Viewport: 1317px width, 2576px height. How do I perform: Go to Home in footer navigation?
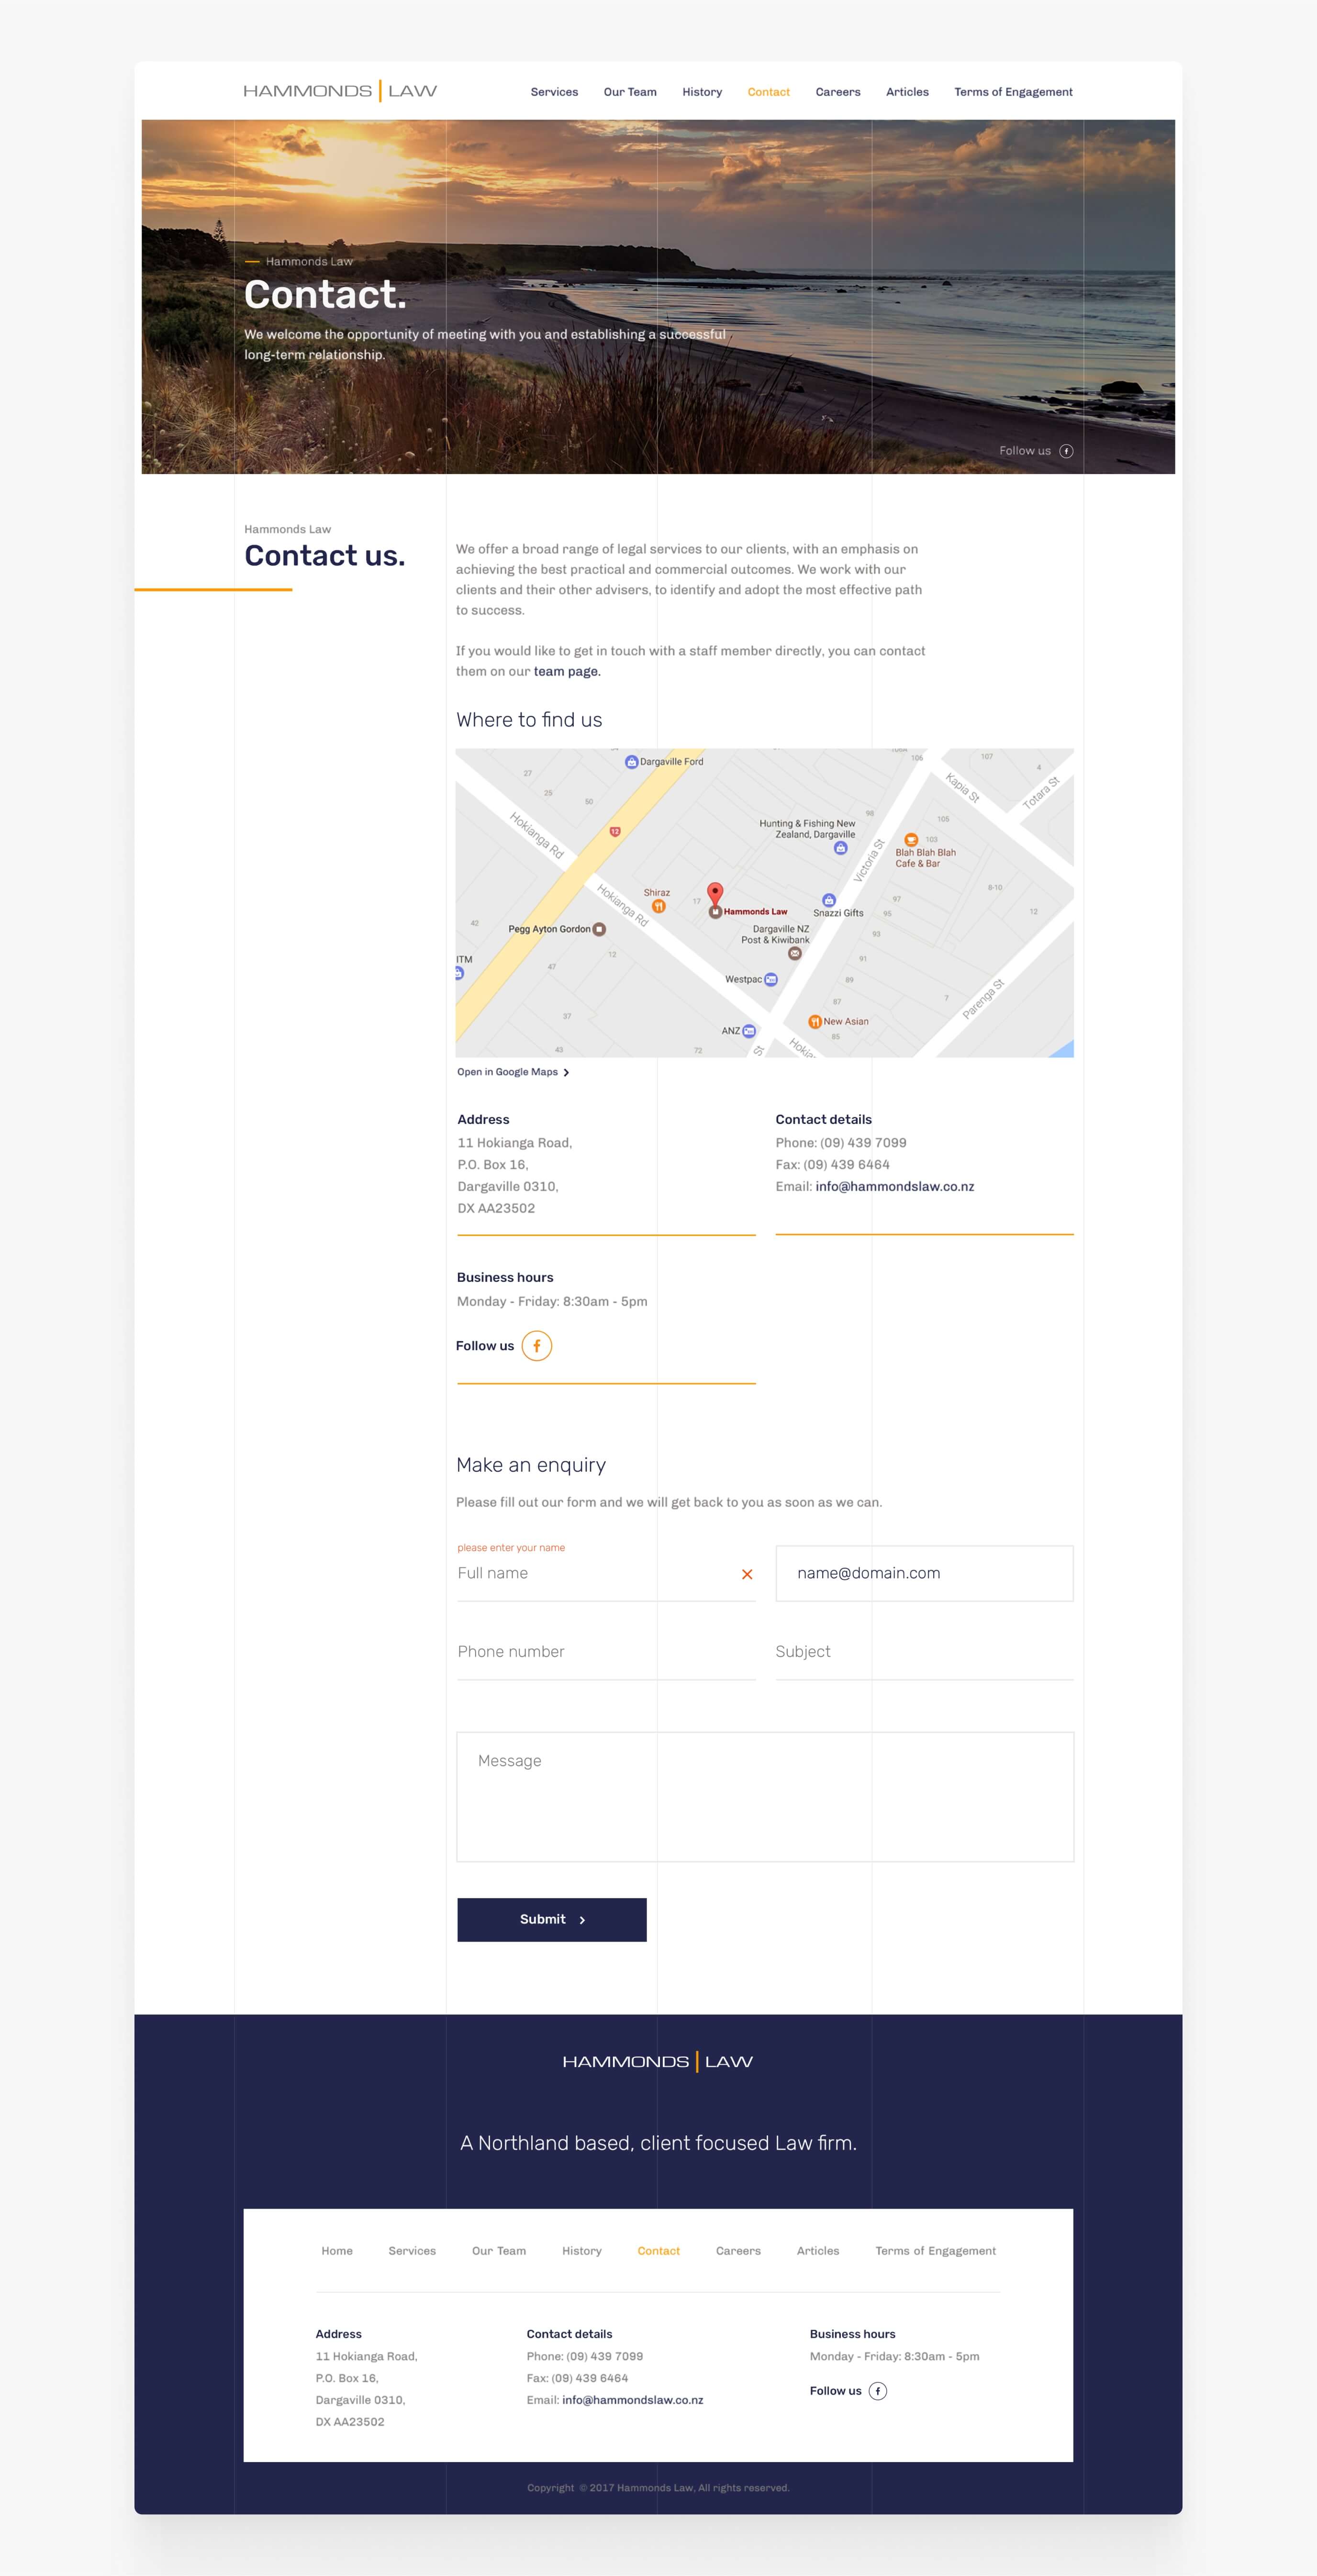click(337, 2251)
